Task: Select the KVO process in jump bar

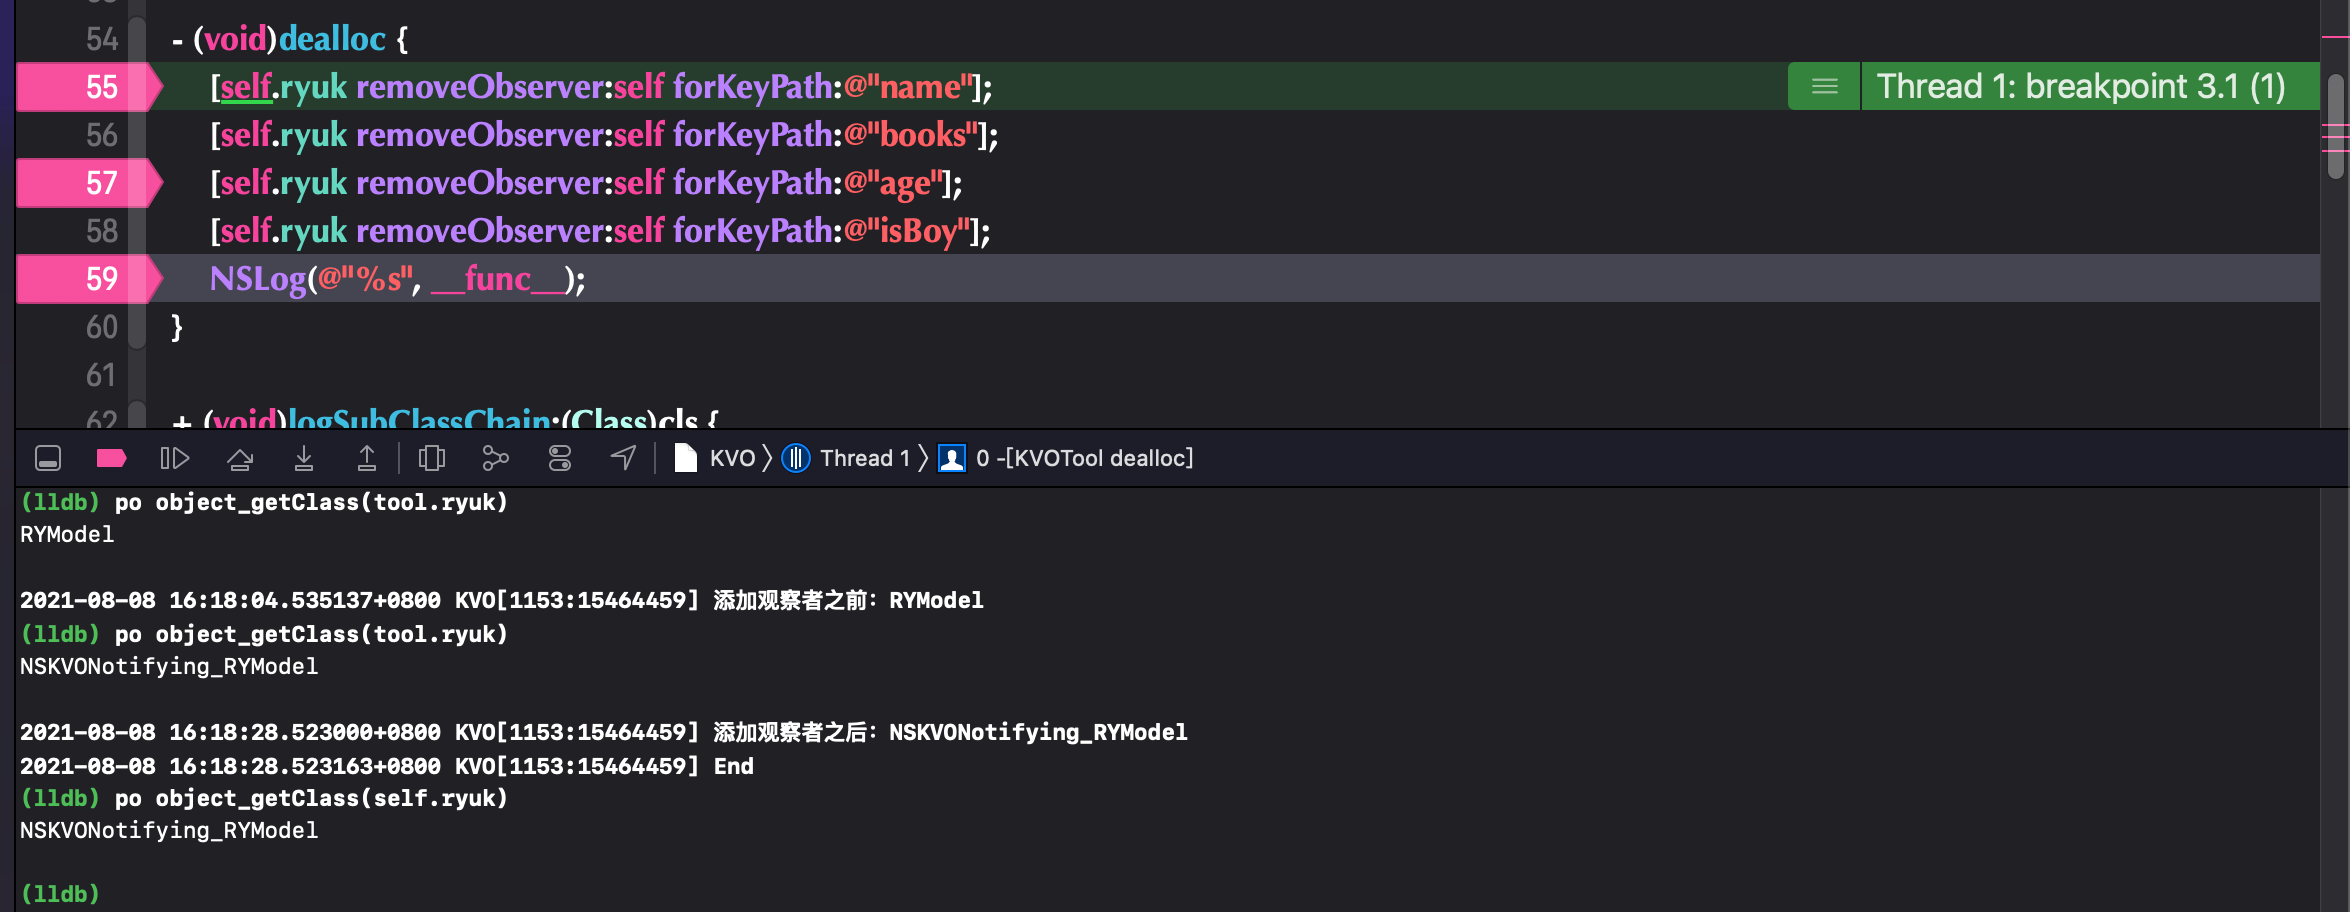Action: pyautogui.click(x=716, y=458)
